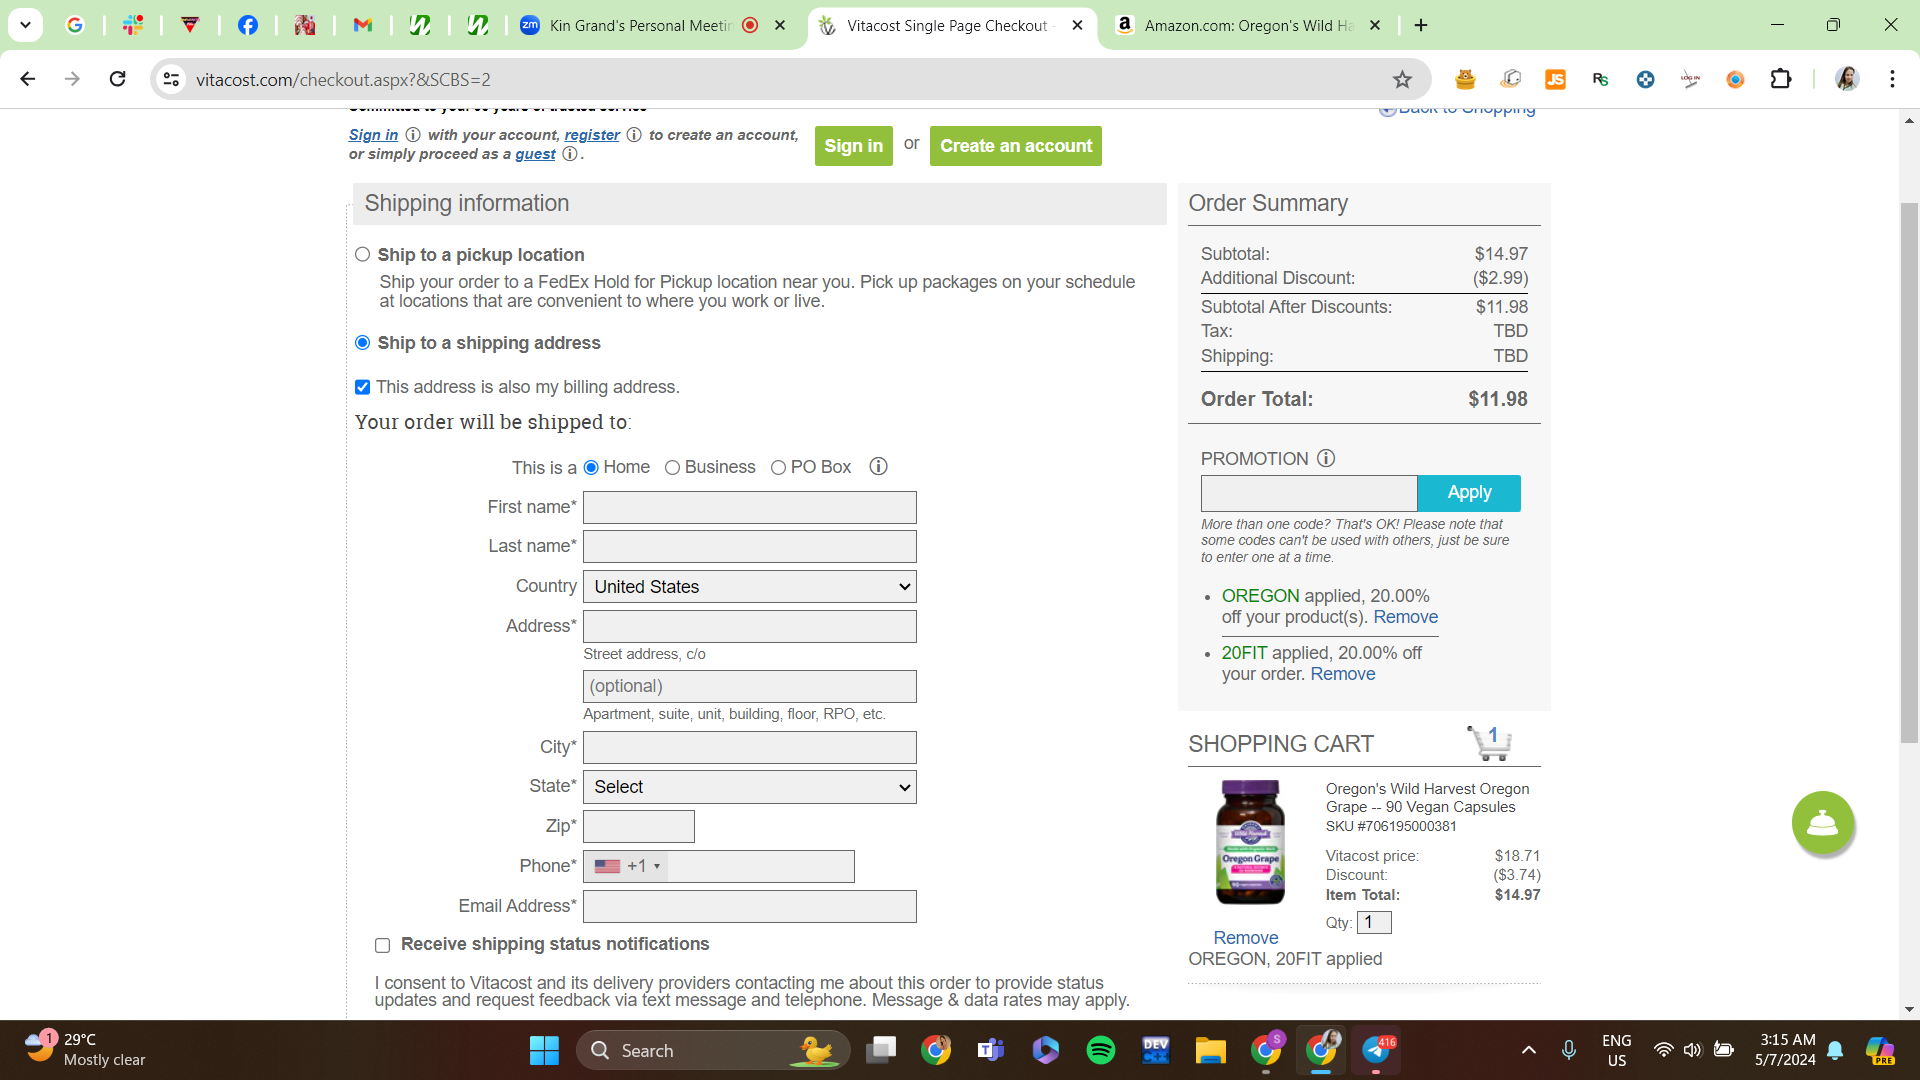Image resolution: width=1920 pixels, height=1080 pixels.
Task: Close the Amazon tab
Action: 1375,25
